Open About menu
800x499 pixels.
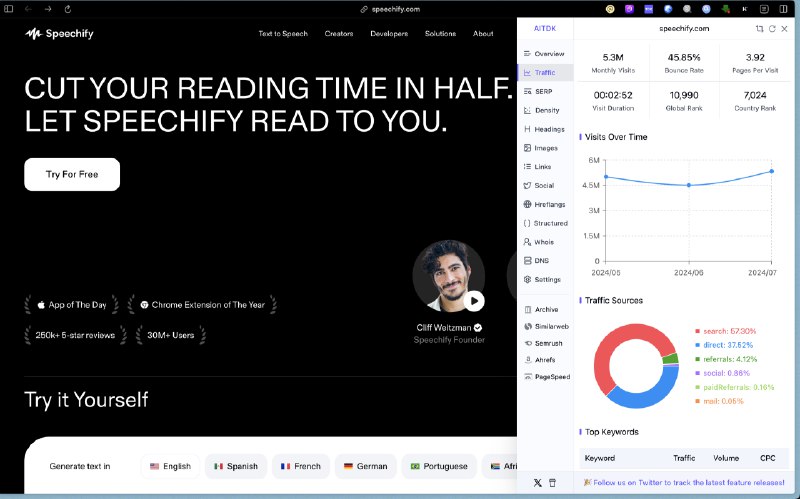483,34
